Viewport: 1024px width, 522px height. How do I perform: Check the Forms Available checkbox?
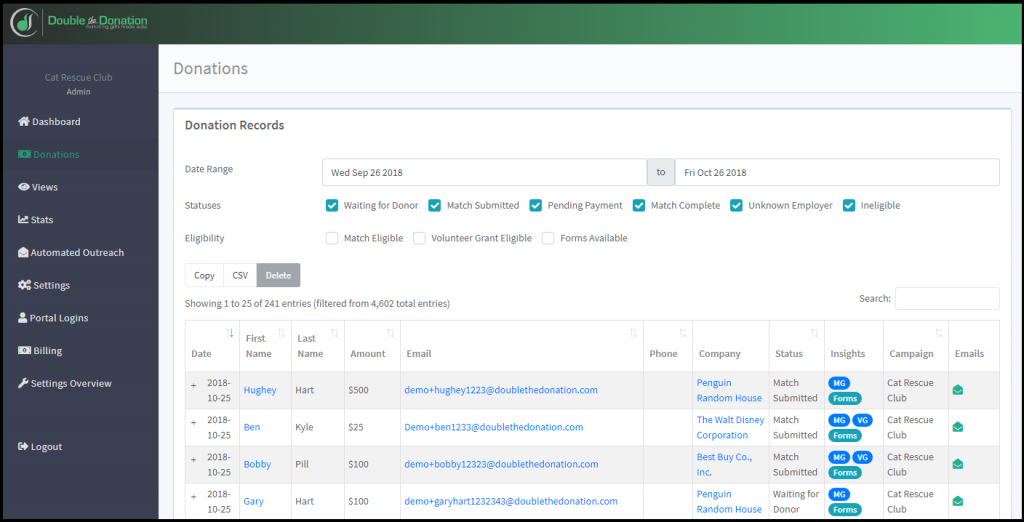tap(548, 238)
